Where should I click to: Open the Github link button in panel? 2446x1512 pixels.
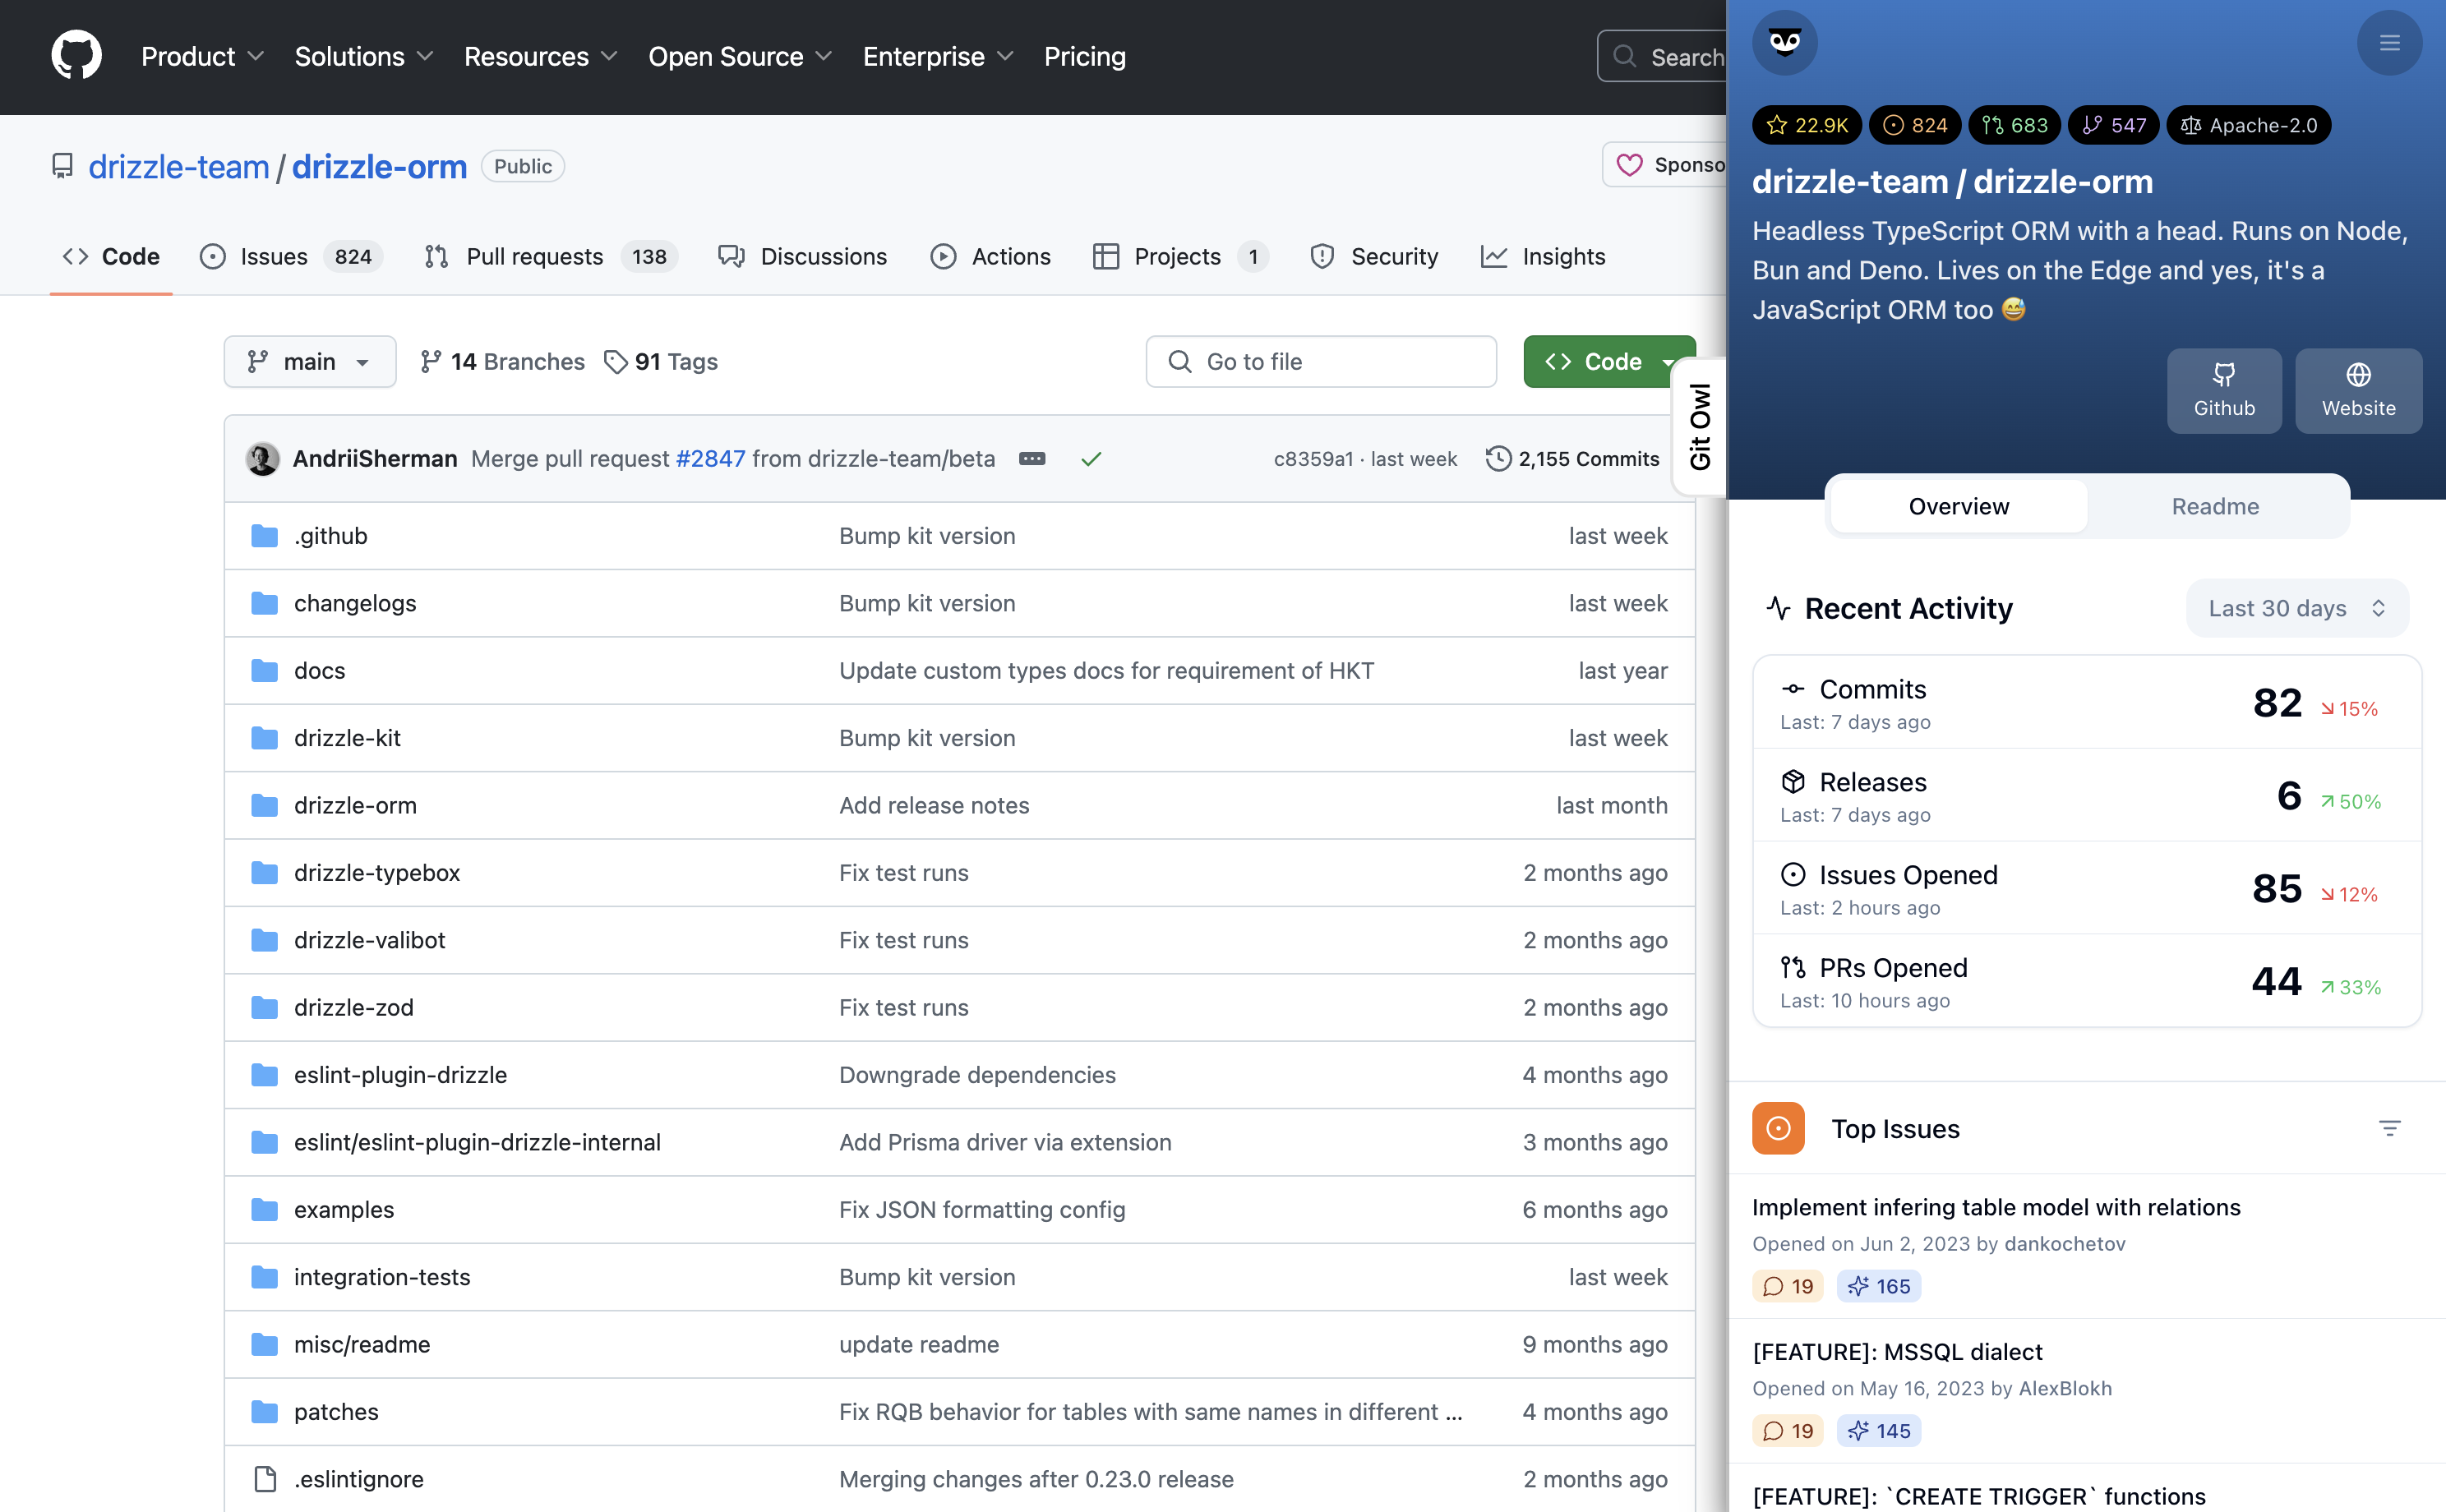[2223, 390]
